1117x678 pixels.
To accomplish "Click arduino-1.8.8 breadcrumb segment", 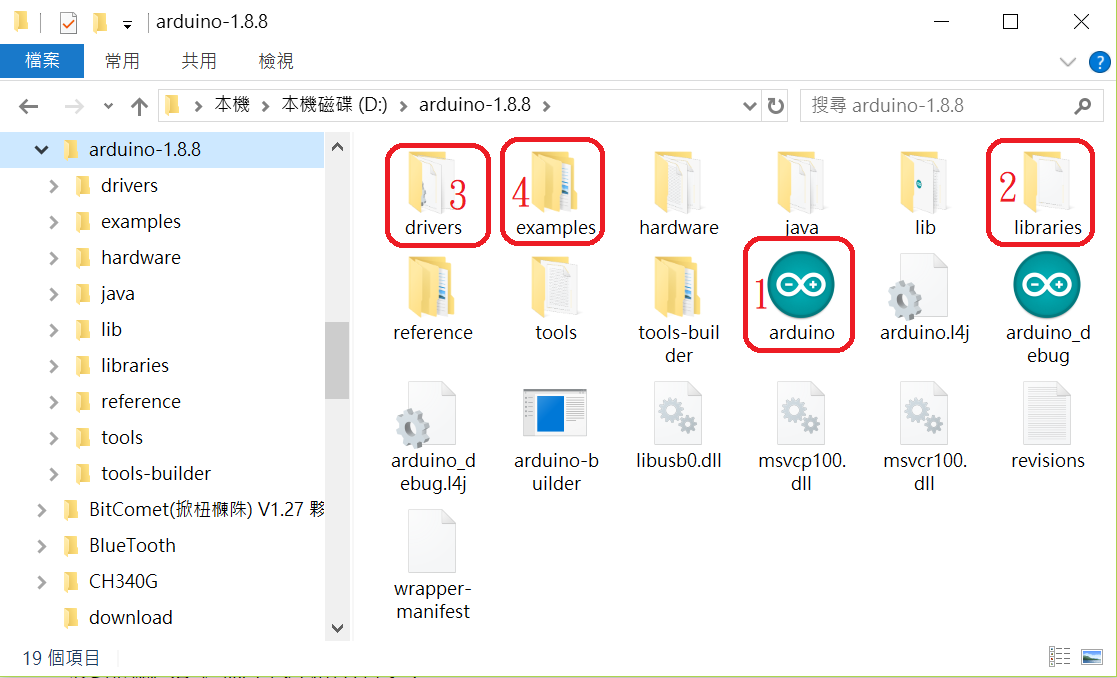I will (x=475, y=105).
